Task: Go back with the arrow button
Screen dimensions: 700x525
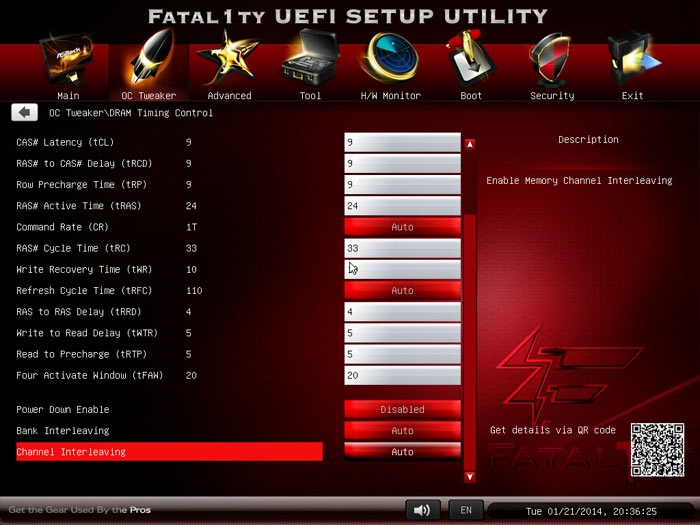Action: point(25,112)
